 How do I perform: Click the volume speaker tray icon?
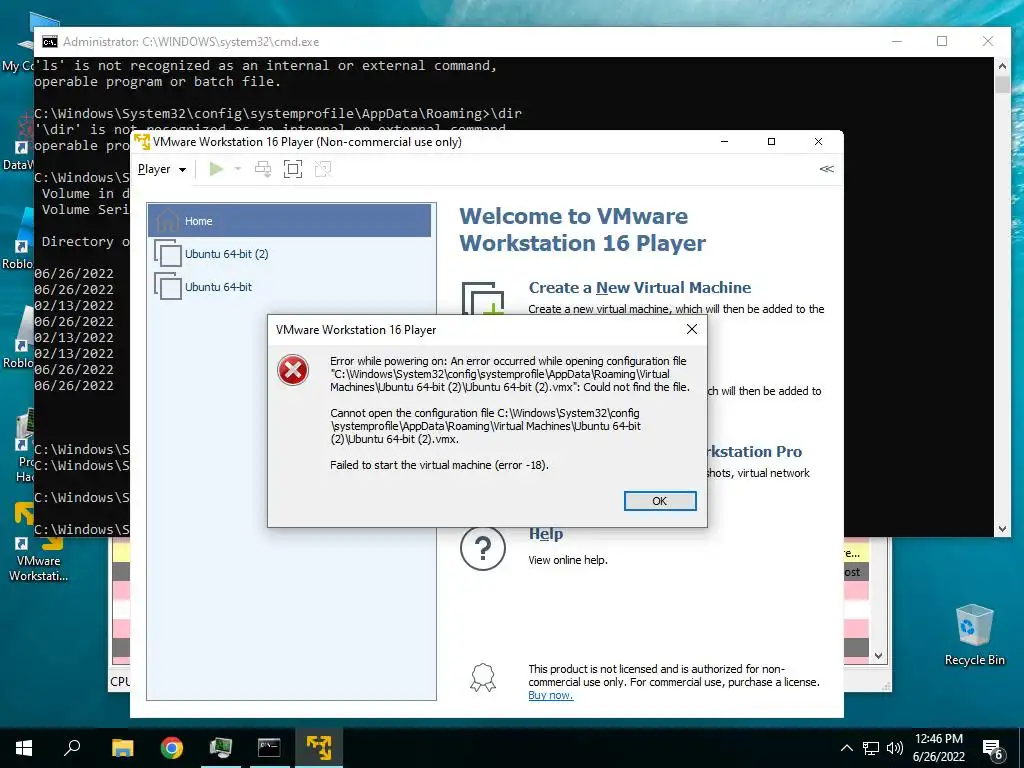[895, 748]
